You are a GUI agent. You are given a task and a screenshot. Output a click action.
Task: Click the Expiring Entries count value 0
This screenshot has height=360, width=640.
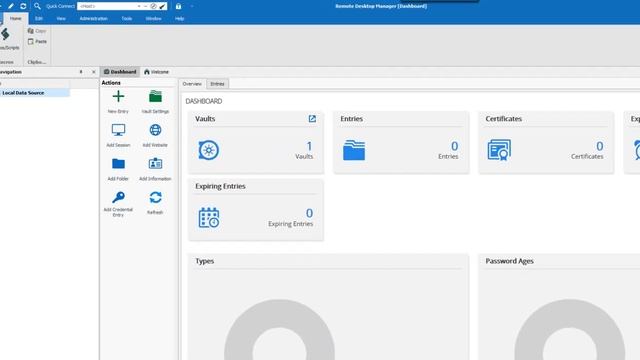[x=309, y=213]
